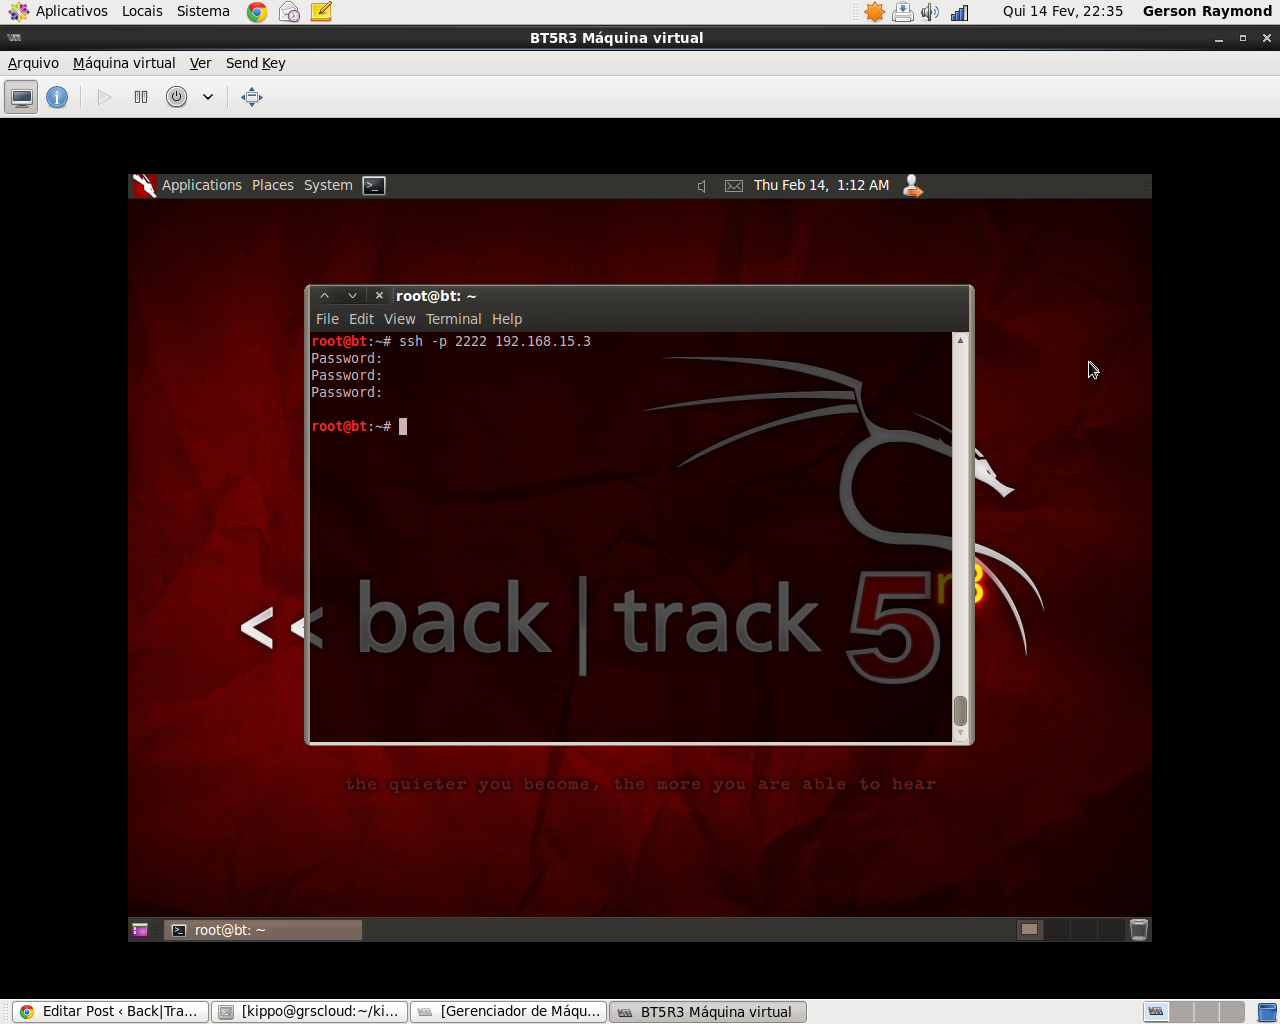Screen dimensions: 1280x1024
Task: Click the terminal scrollbar thumb
Action: (960, 711)
